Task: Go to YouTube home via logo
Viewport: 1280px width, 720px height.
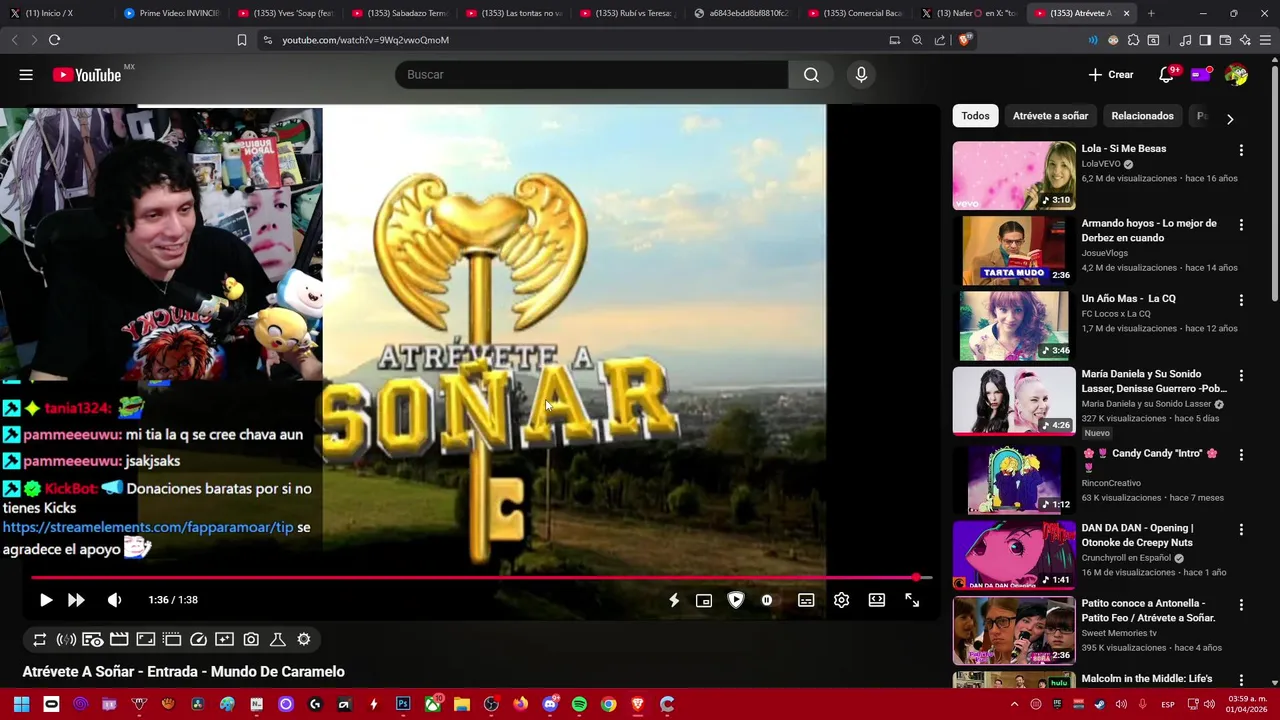Action: pyautogui.click(x=87, y=75)
